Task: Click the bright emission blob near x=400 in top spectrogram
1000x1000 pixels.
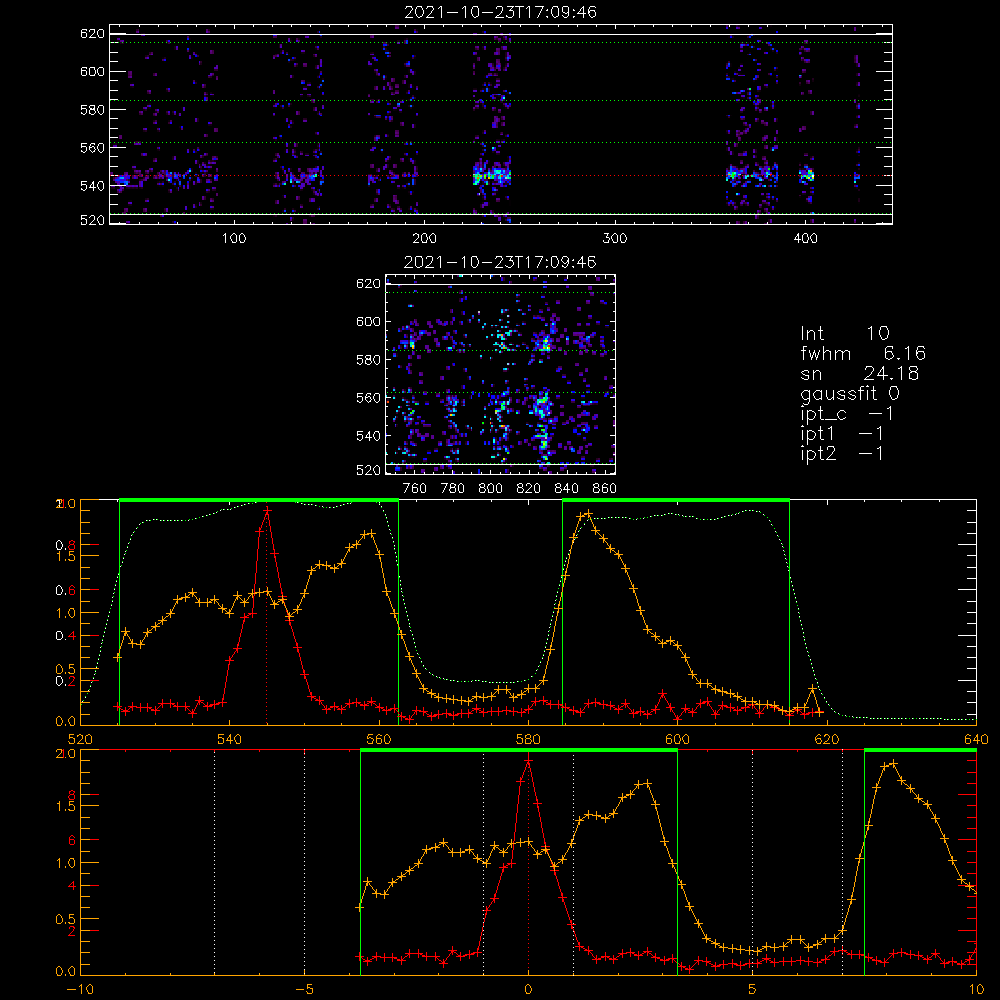Action: (x=807, y=174)
